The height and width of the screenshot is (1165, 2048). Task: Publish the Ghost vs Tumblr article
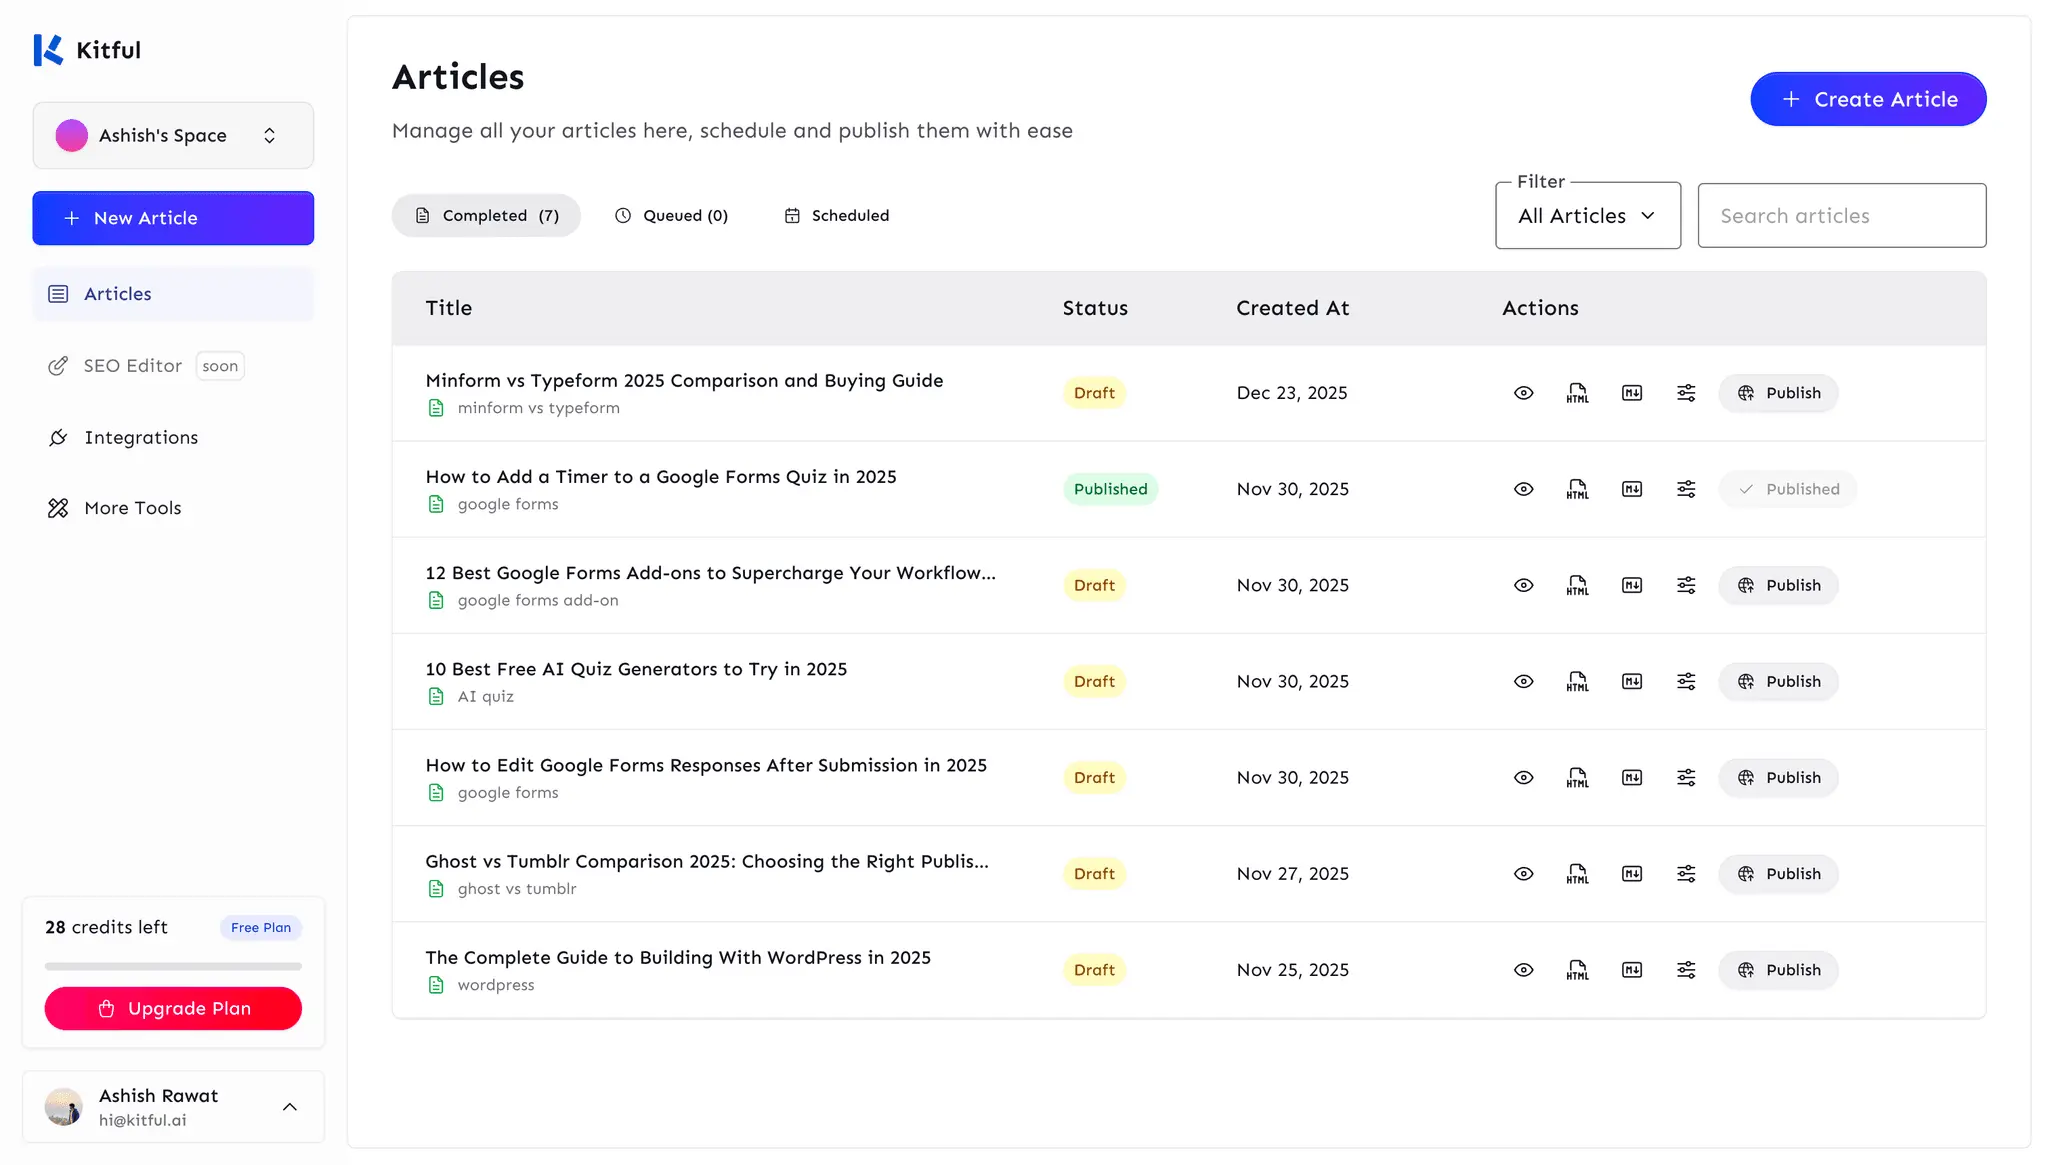pos(1778,873)
